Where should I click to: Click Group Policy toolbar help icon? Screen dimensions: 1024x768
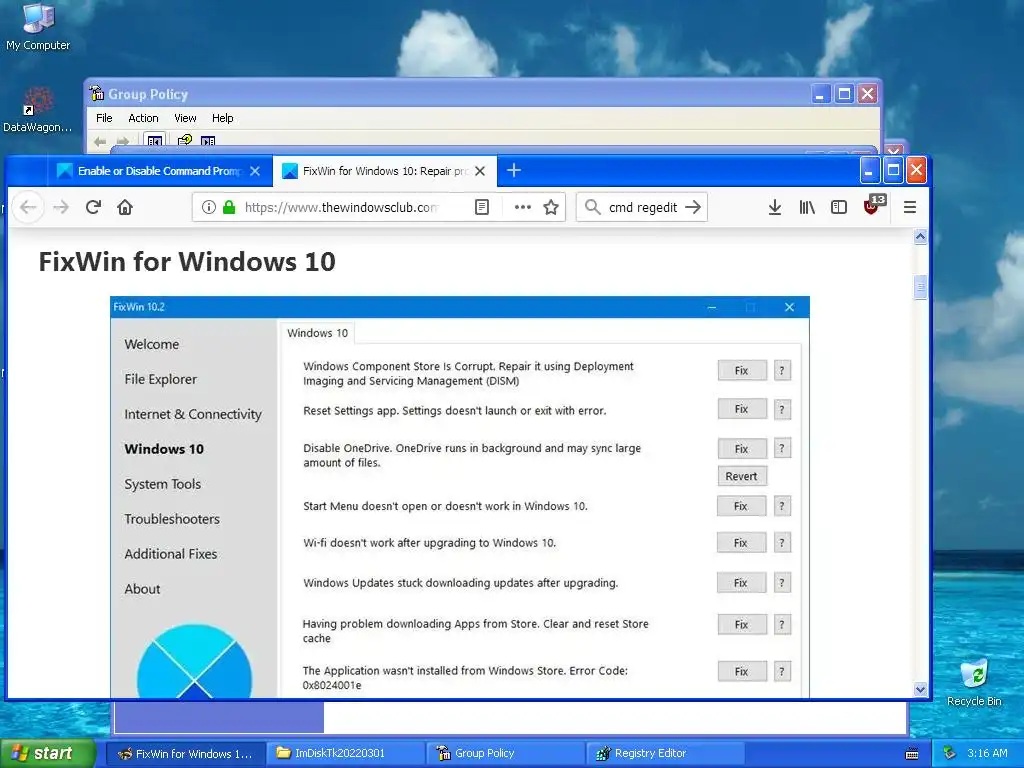click(185, 140)
